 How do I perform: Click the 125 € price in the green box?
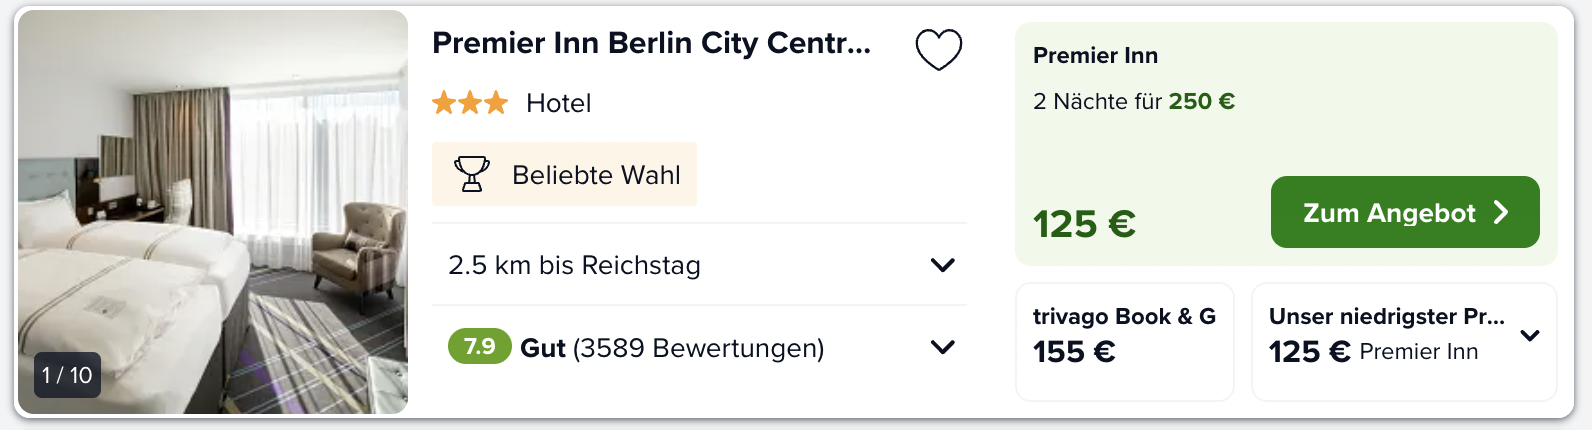tap(1084, 224)
